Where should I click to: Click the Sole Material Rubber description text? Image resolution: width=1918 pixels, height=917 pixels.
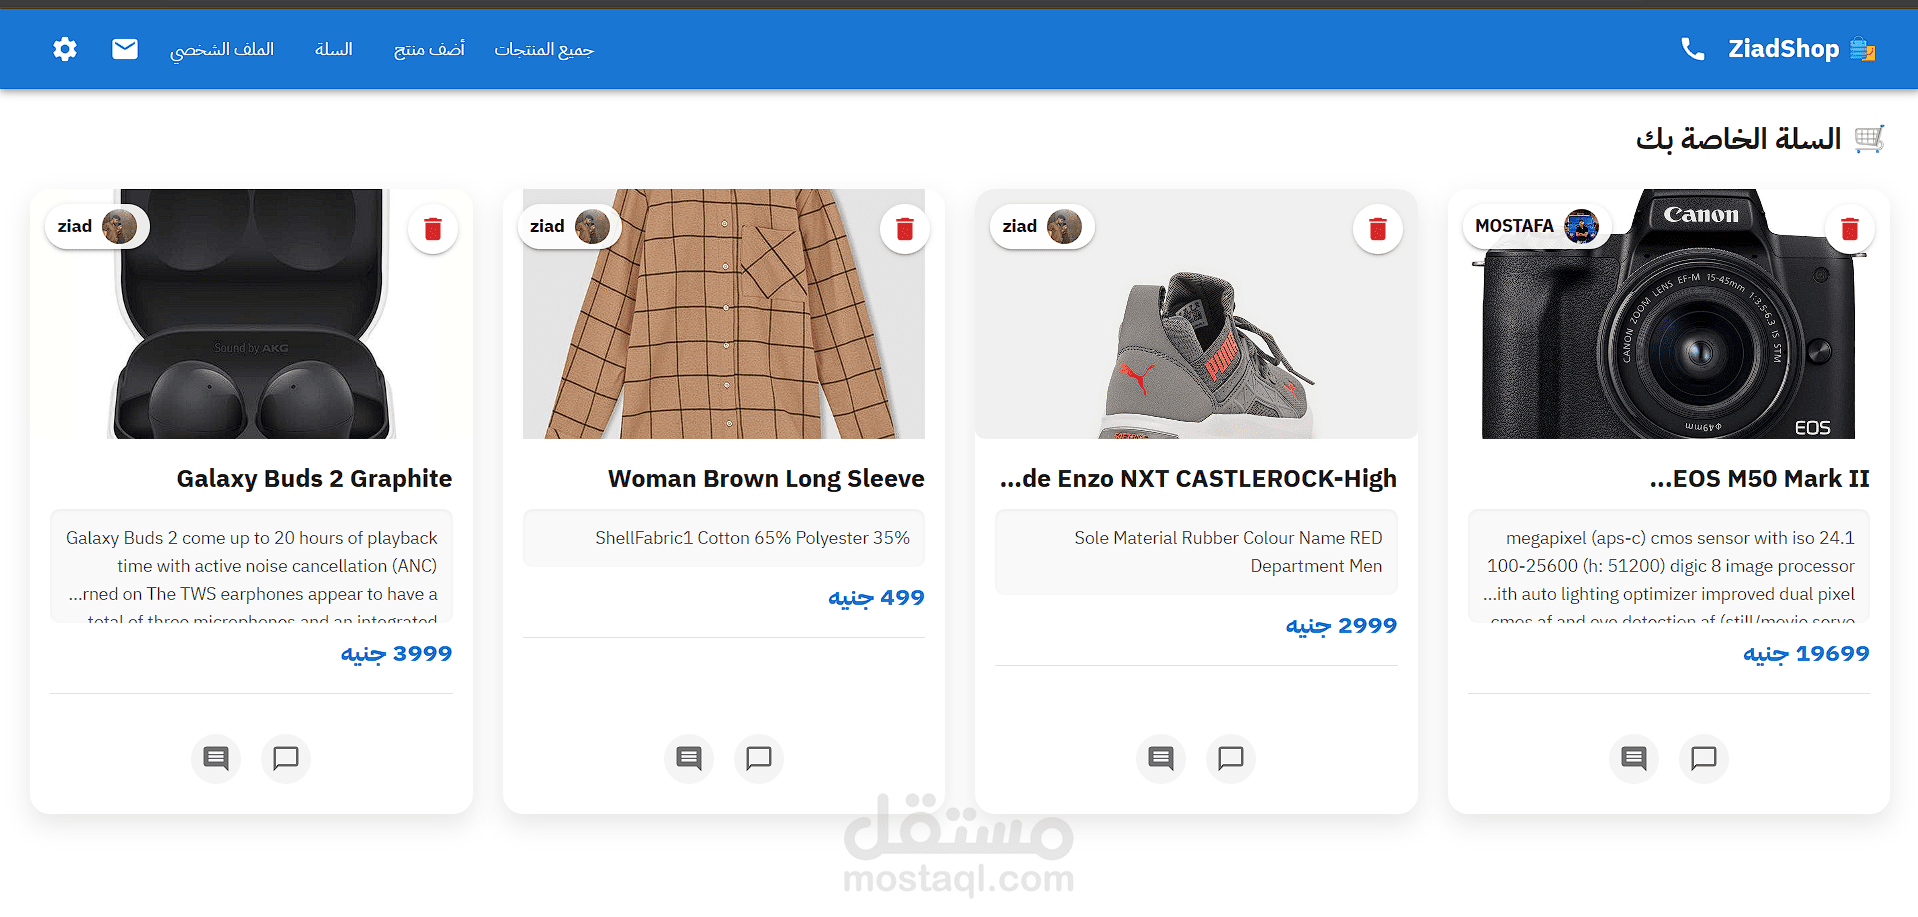tap(1196, 552)
